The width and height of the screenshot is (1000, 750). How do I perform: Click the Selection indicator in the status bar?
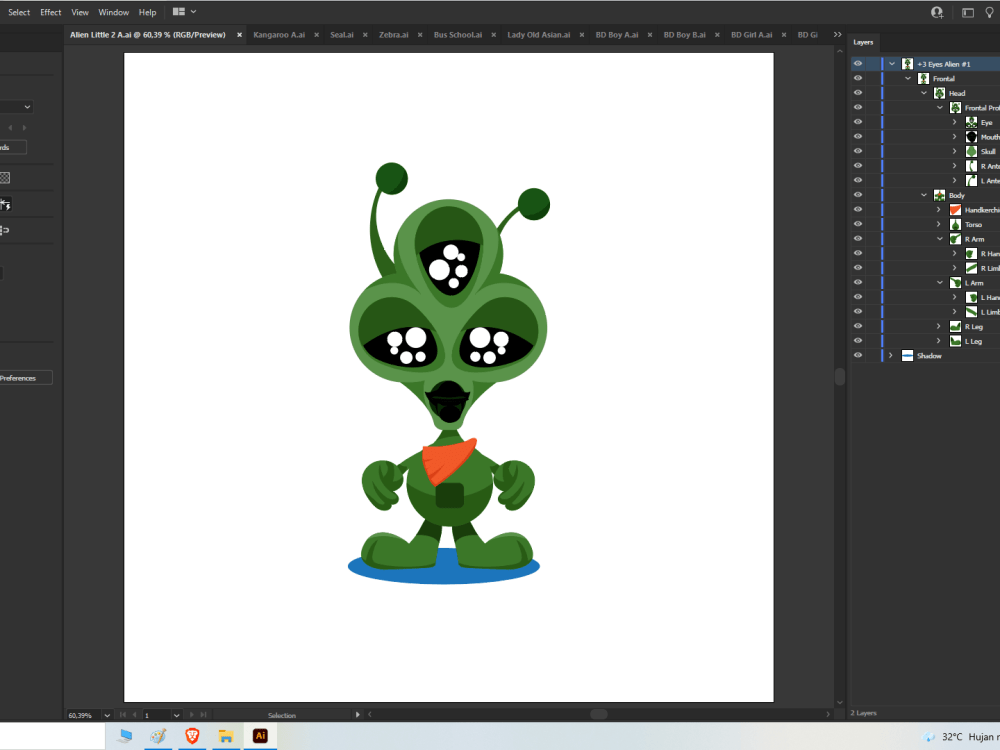coord(283,715)
